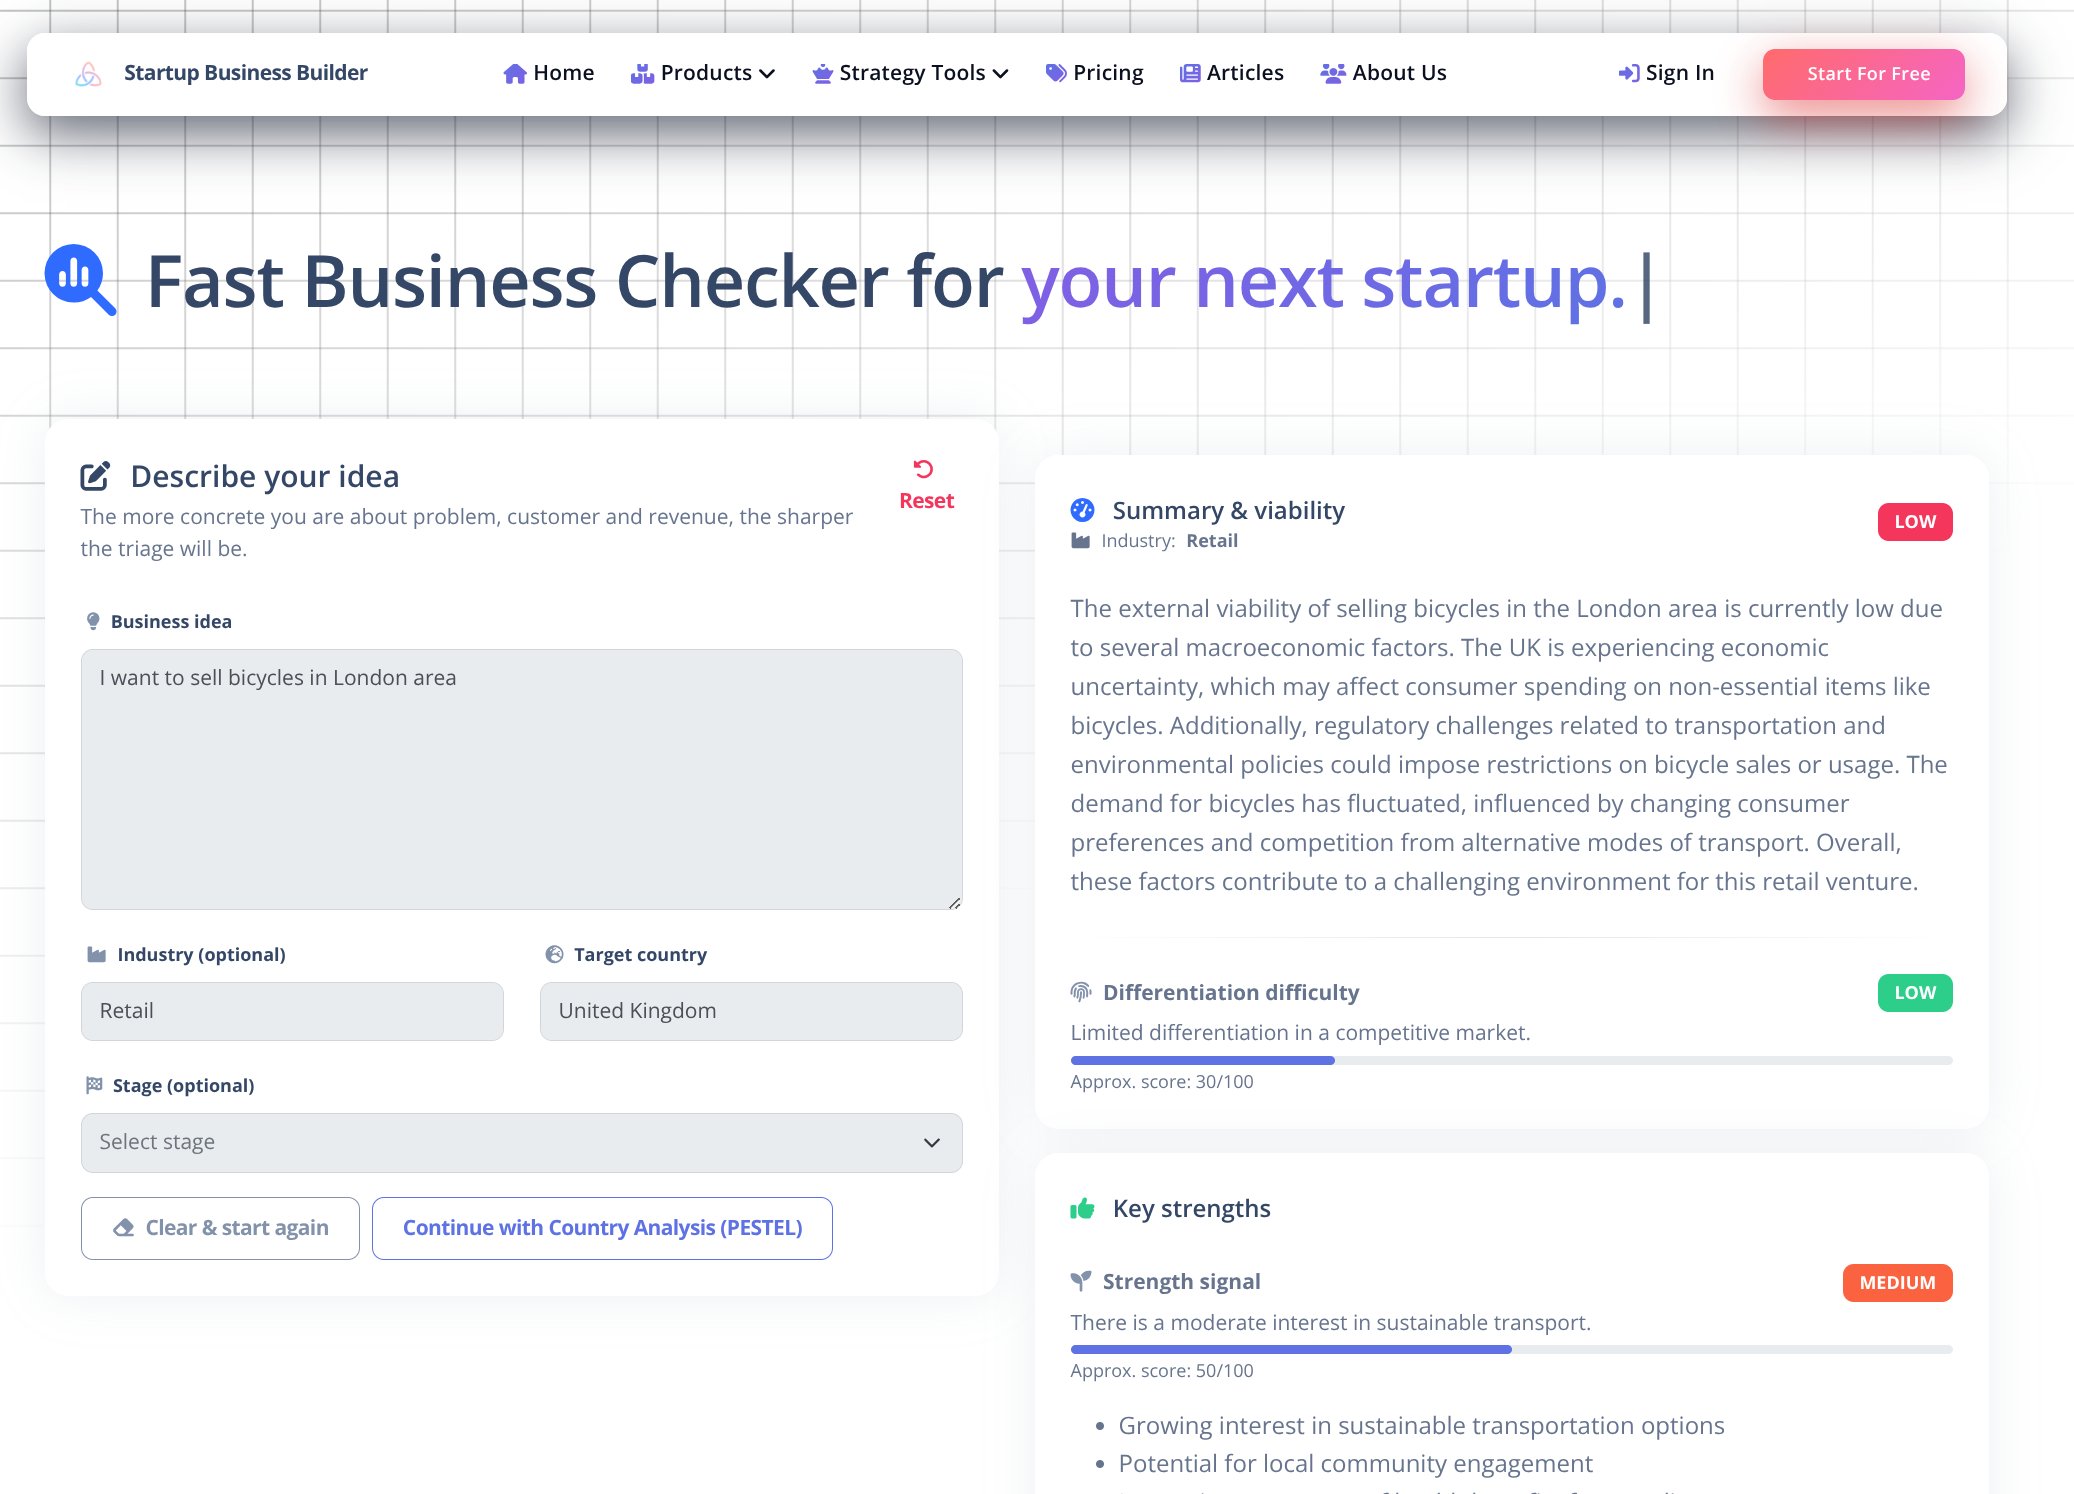Click the Differentiation difficulty progress bar

tap(1510, 1060)
